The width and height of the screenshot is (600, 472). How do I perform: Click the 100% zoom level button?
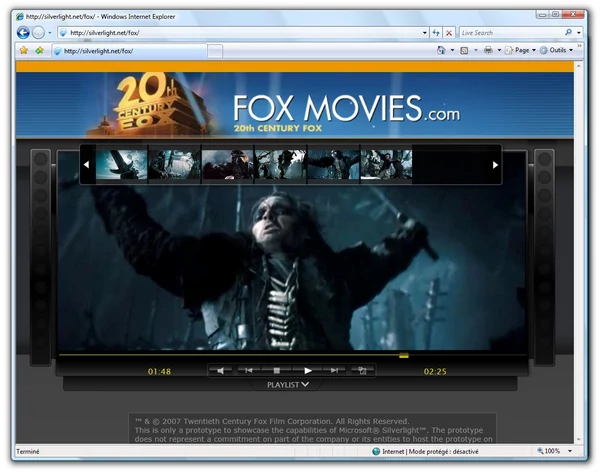pos(549,451)
